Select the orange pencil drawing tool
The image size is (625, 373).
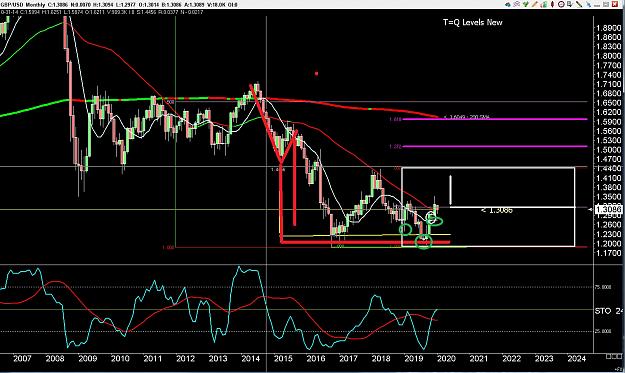click(x=535, y=4)
